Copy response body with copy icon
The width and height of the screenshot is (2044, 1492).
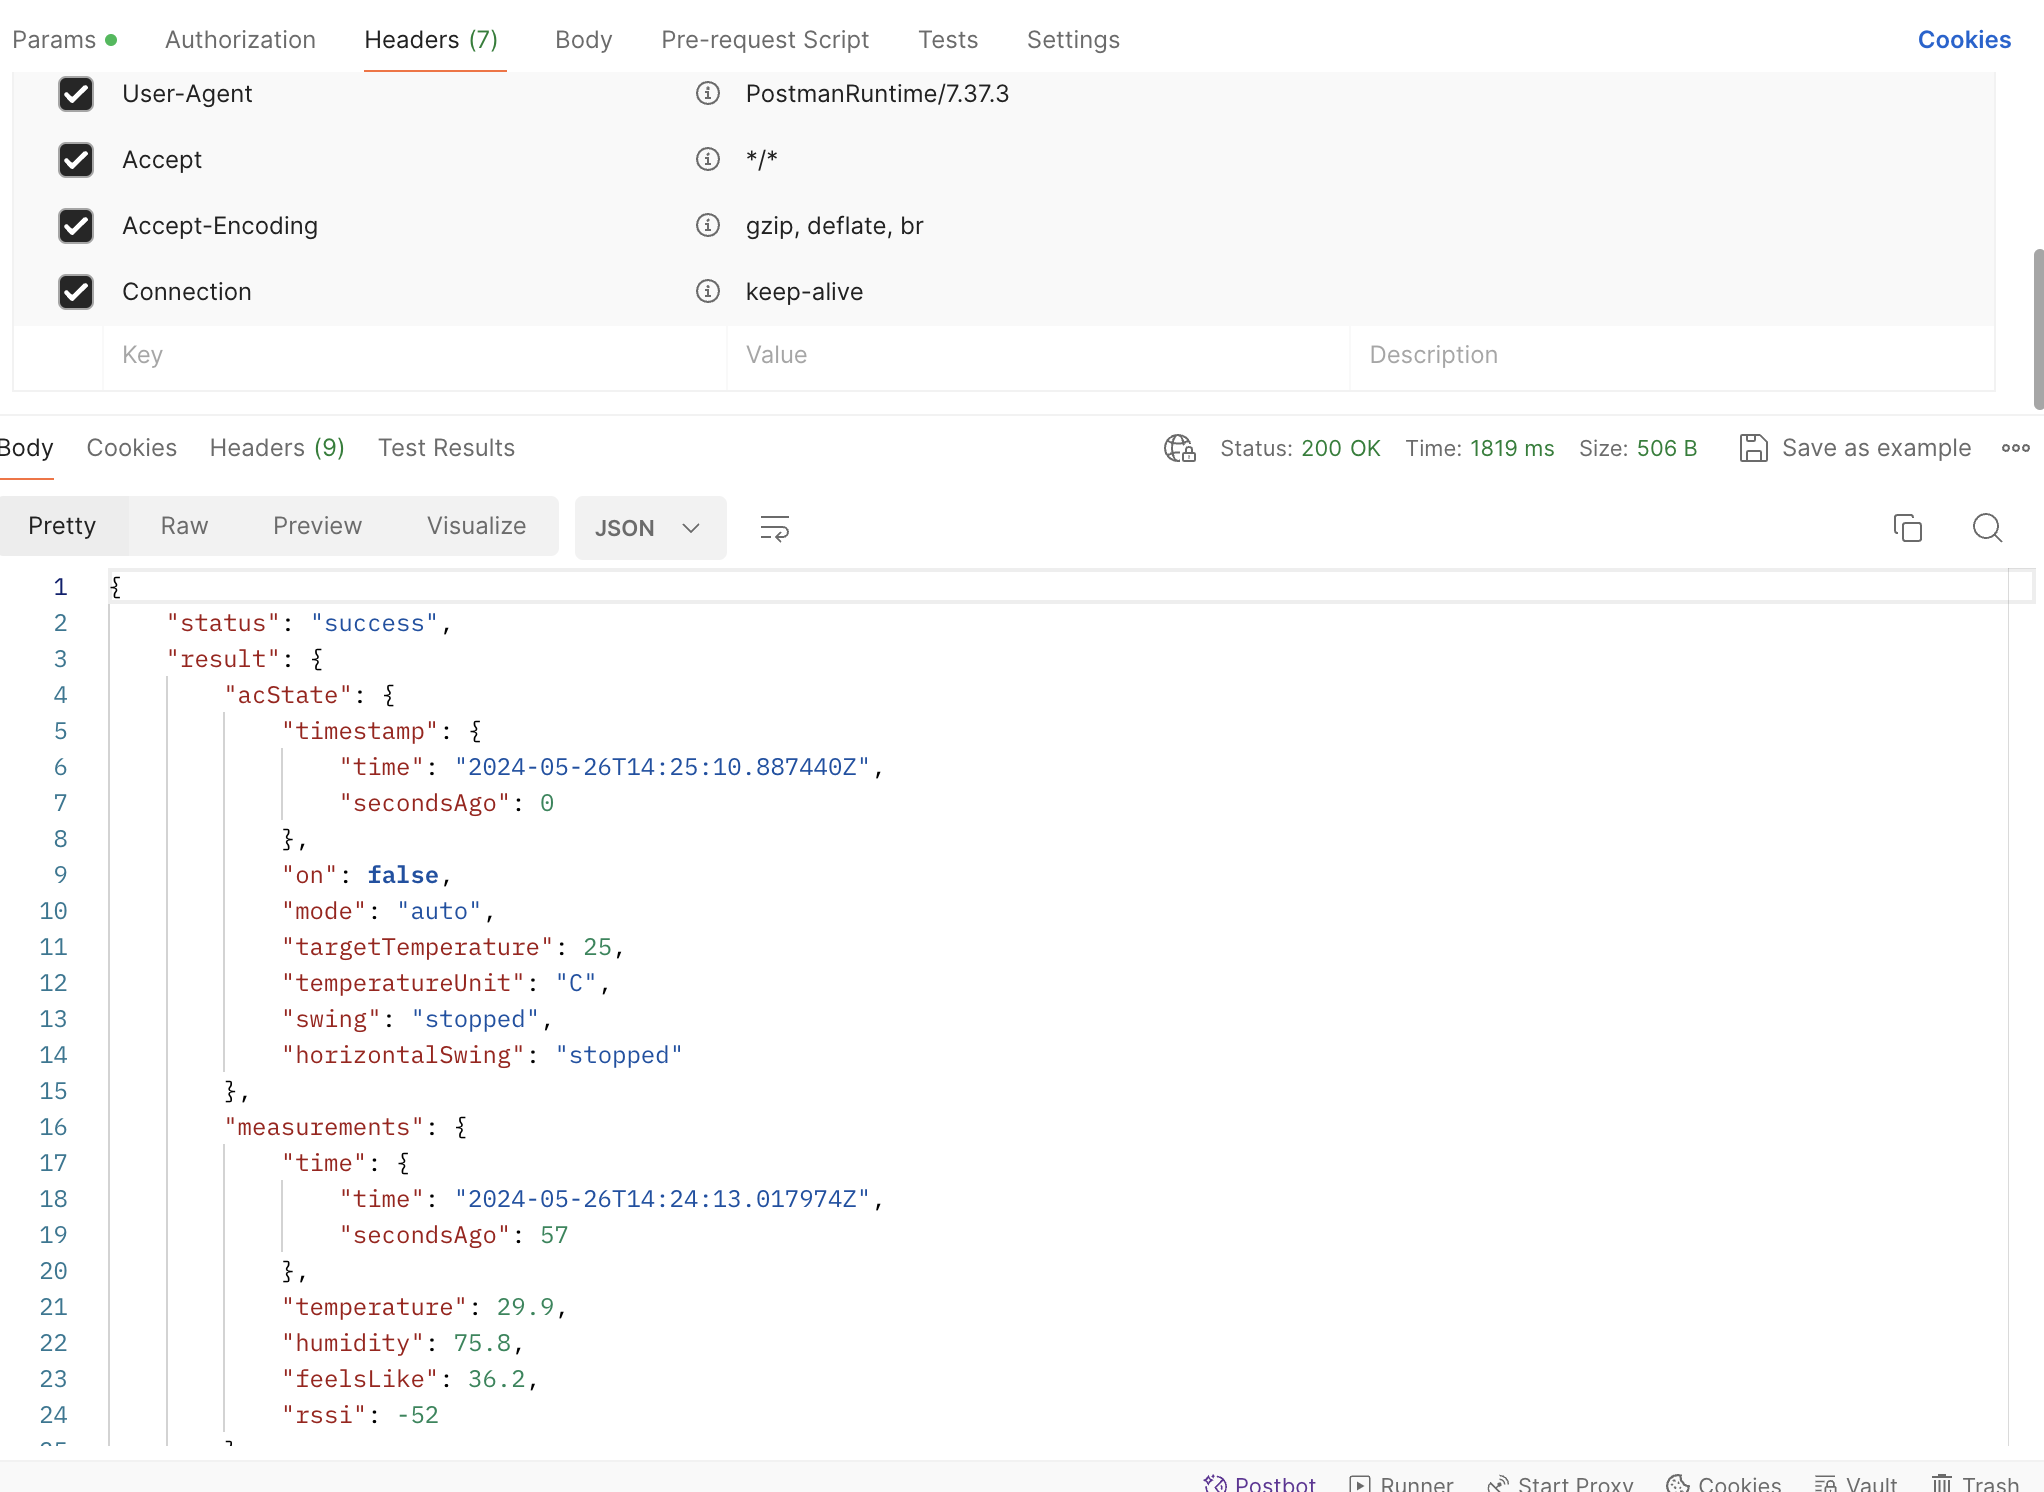1907,528
